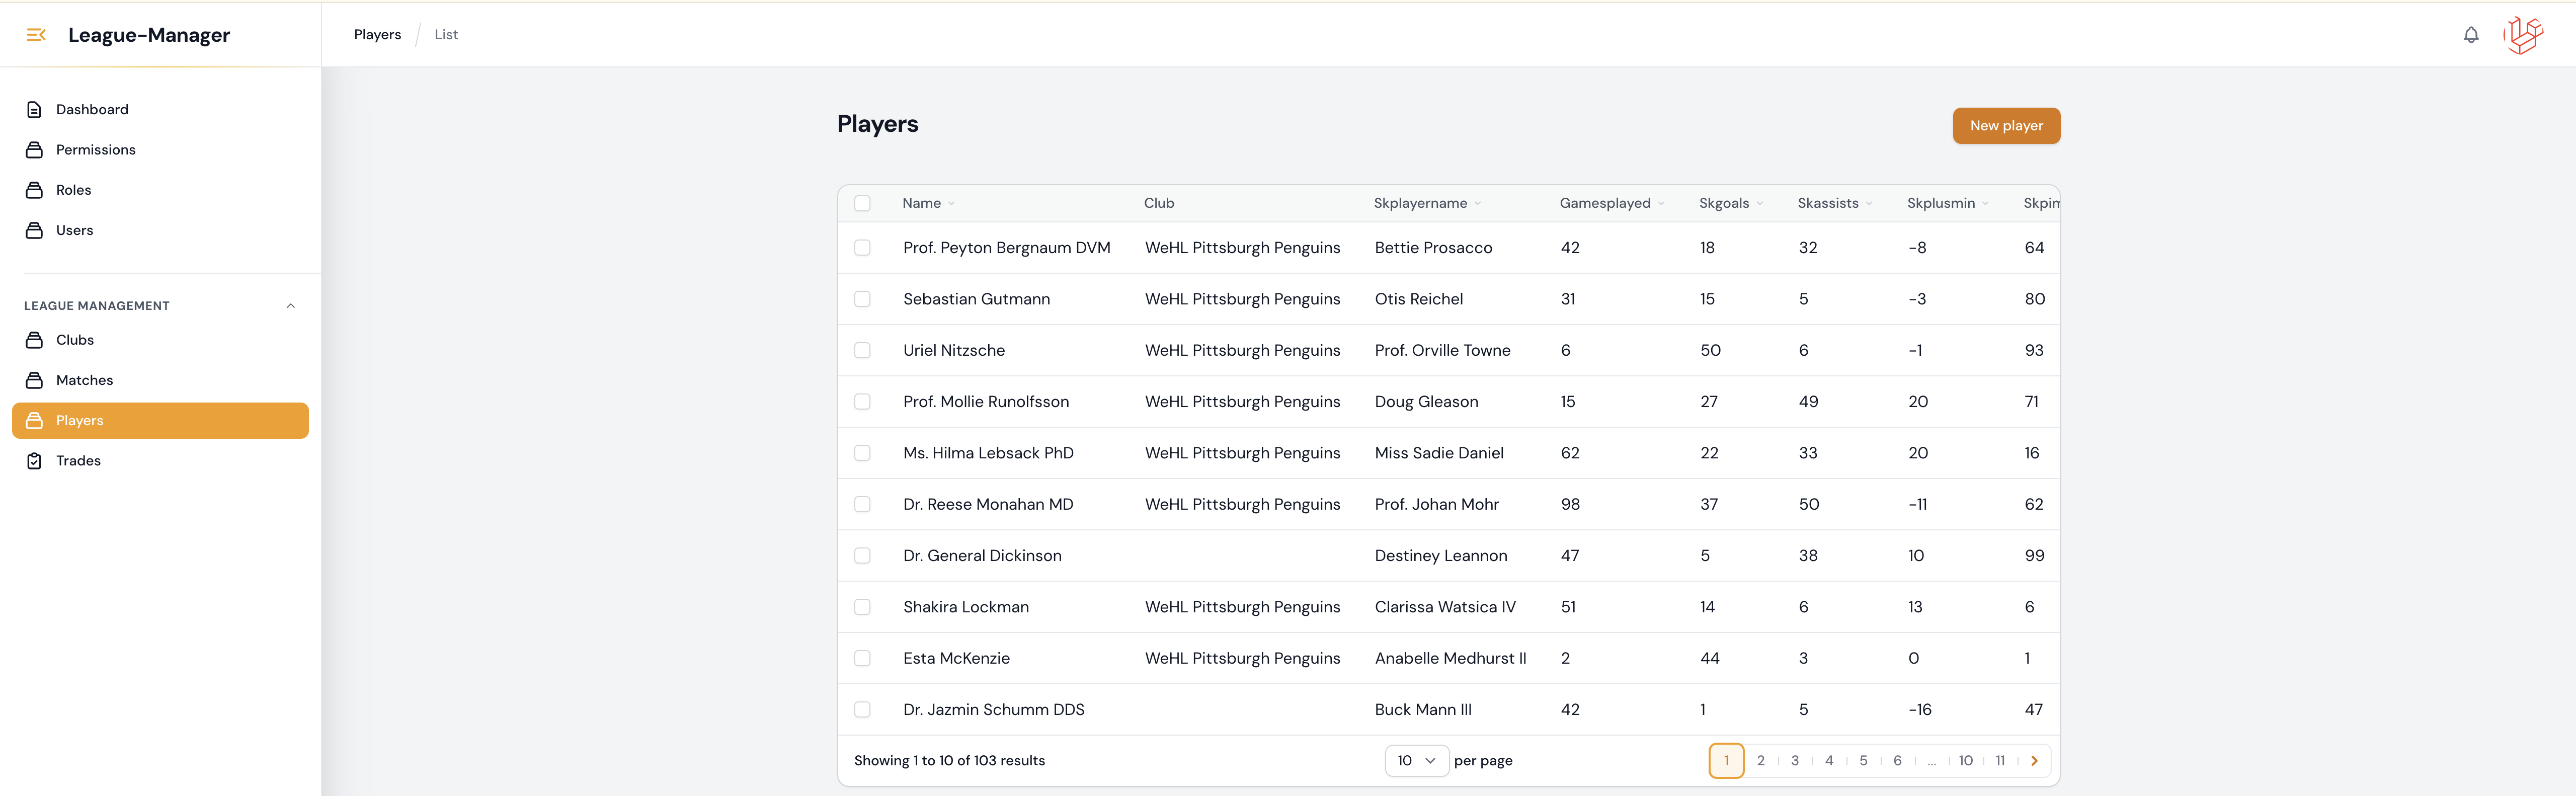Select the Esta McKenzie row checkbox

862,658
